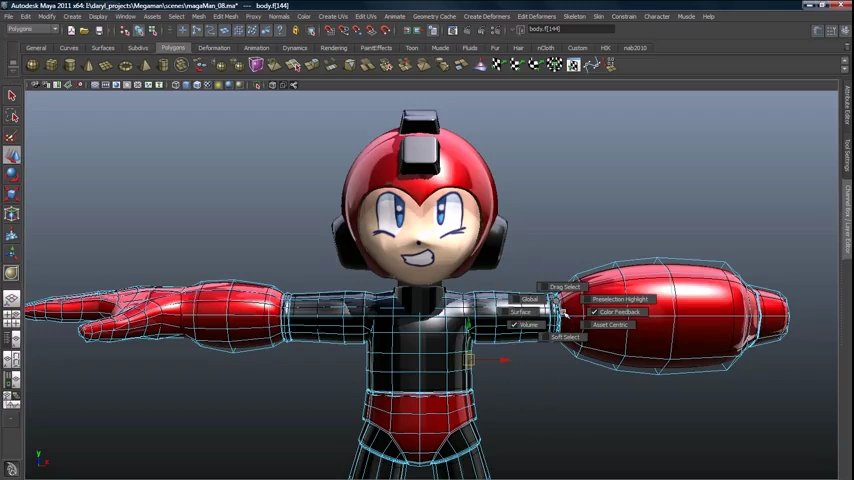This screenshot has height=480, width=854.
Task: Enable Snap to Grids icon
Action: pyautogui.click(x=330, y=31)
